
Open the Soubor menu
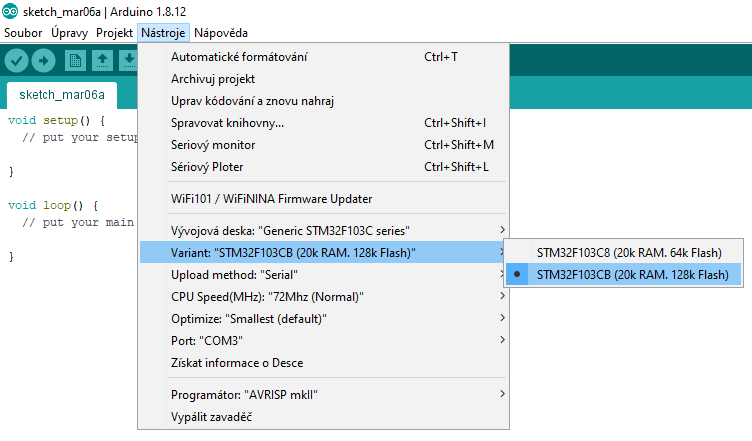pyautogui.click(x=23, y=33)
